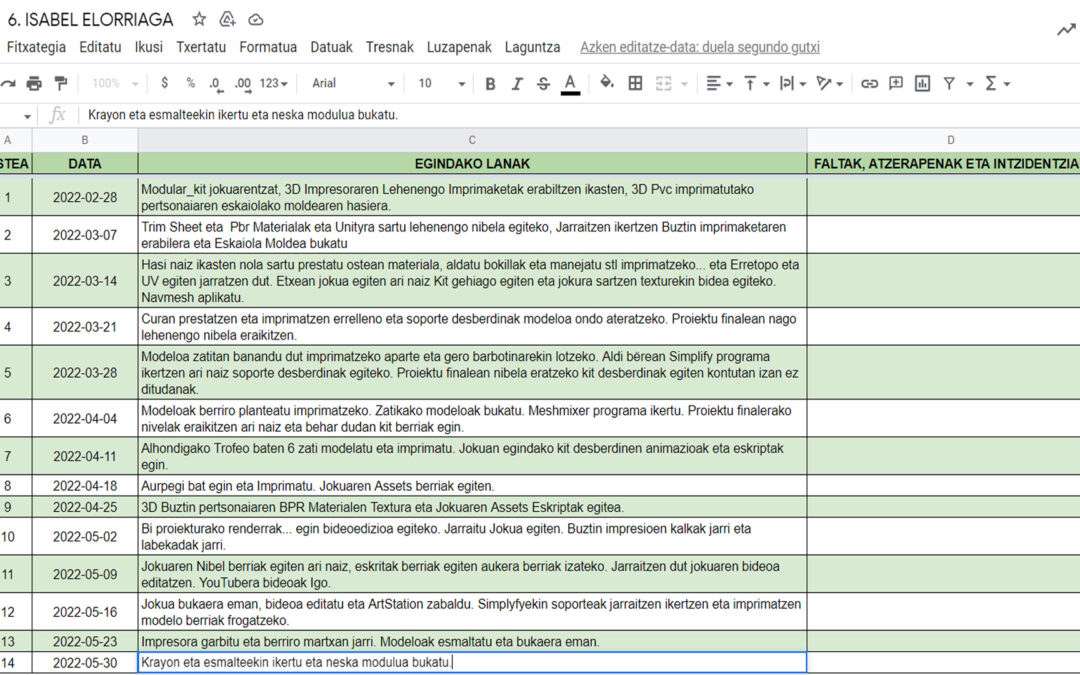Open the functions sigma menu
The height and width of the screenshot is (675, 1080).
tap(997, 83)
